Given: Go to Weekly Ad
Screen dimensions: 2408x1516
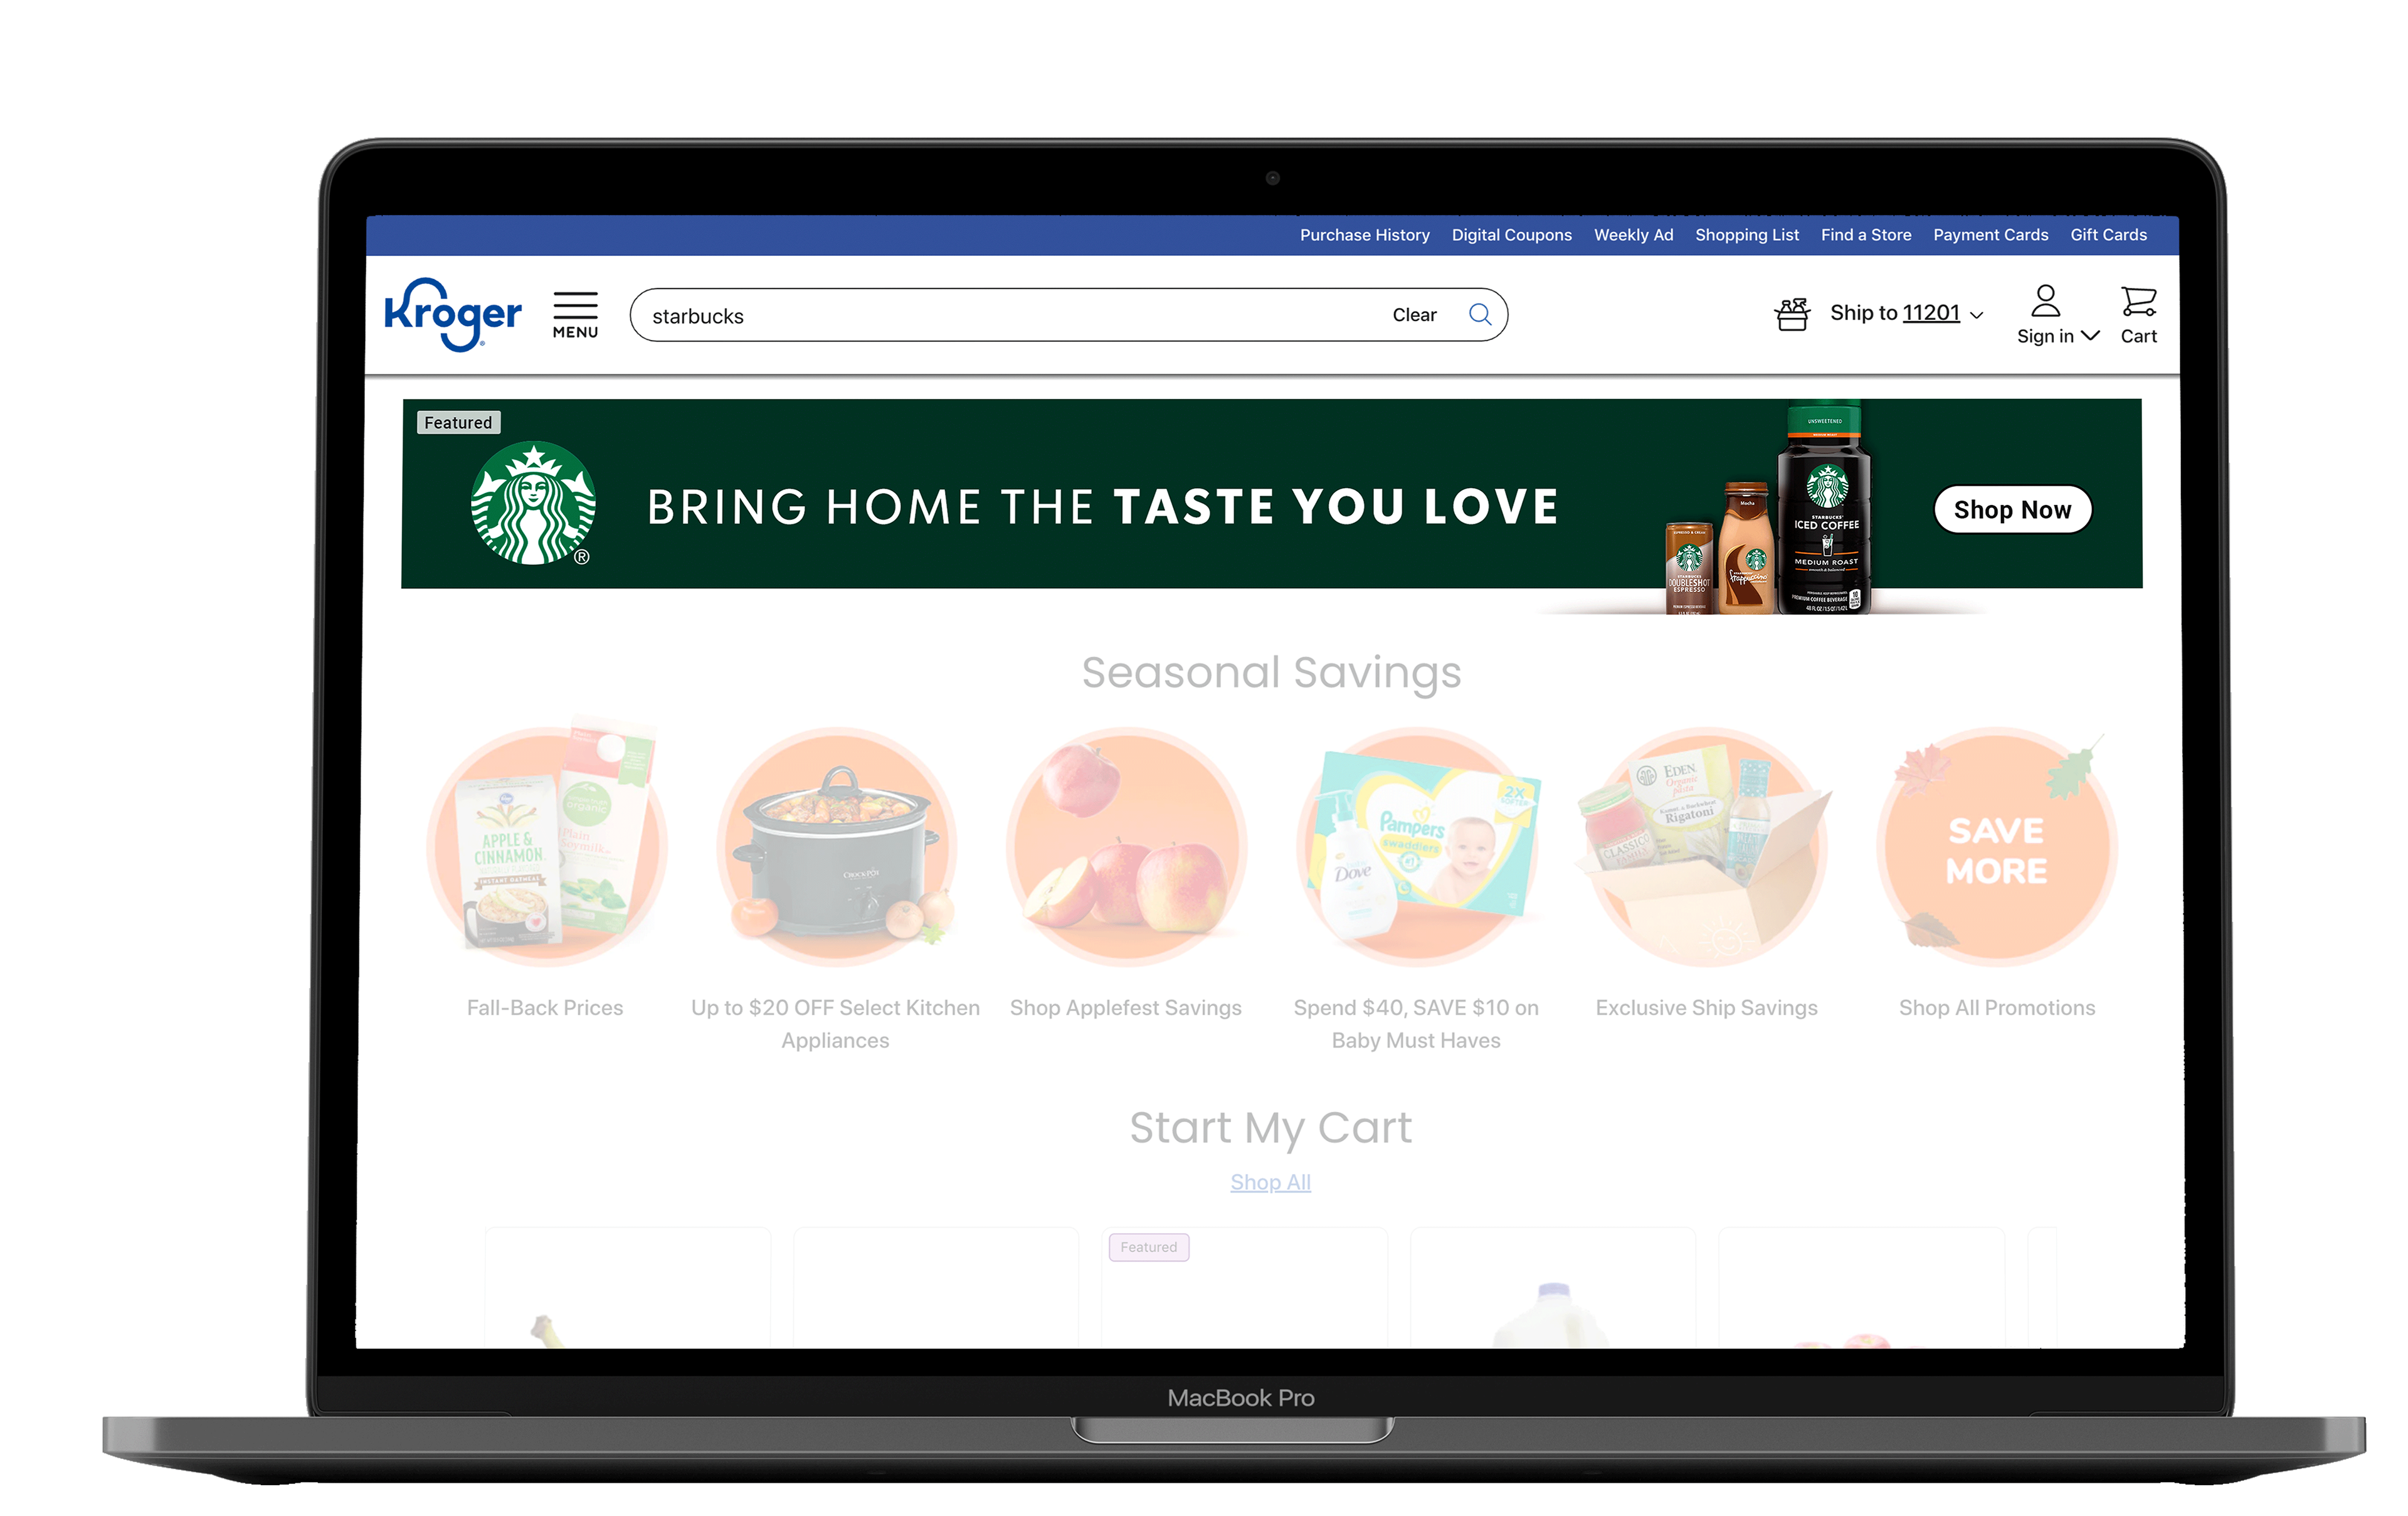Looking at the screenshot, I should [1633, 235].
